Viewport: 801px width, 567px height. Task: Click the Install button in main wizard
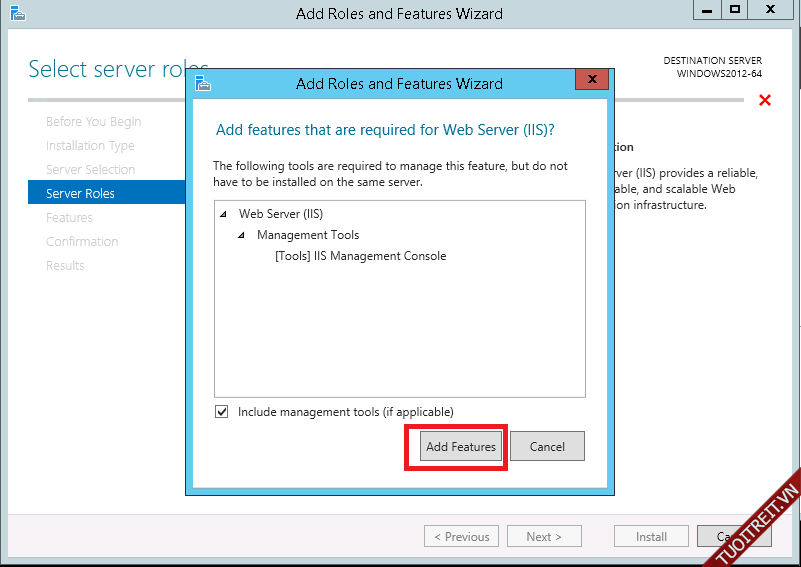(651, 537)
